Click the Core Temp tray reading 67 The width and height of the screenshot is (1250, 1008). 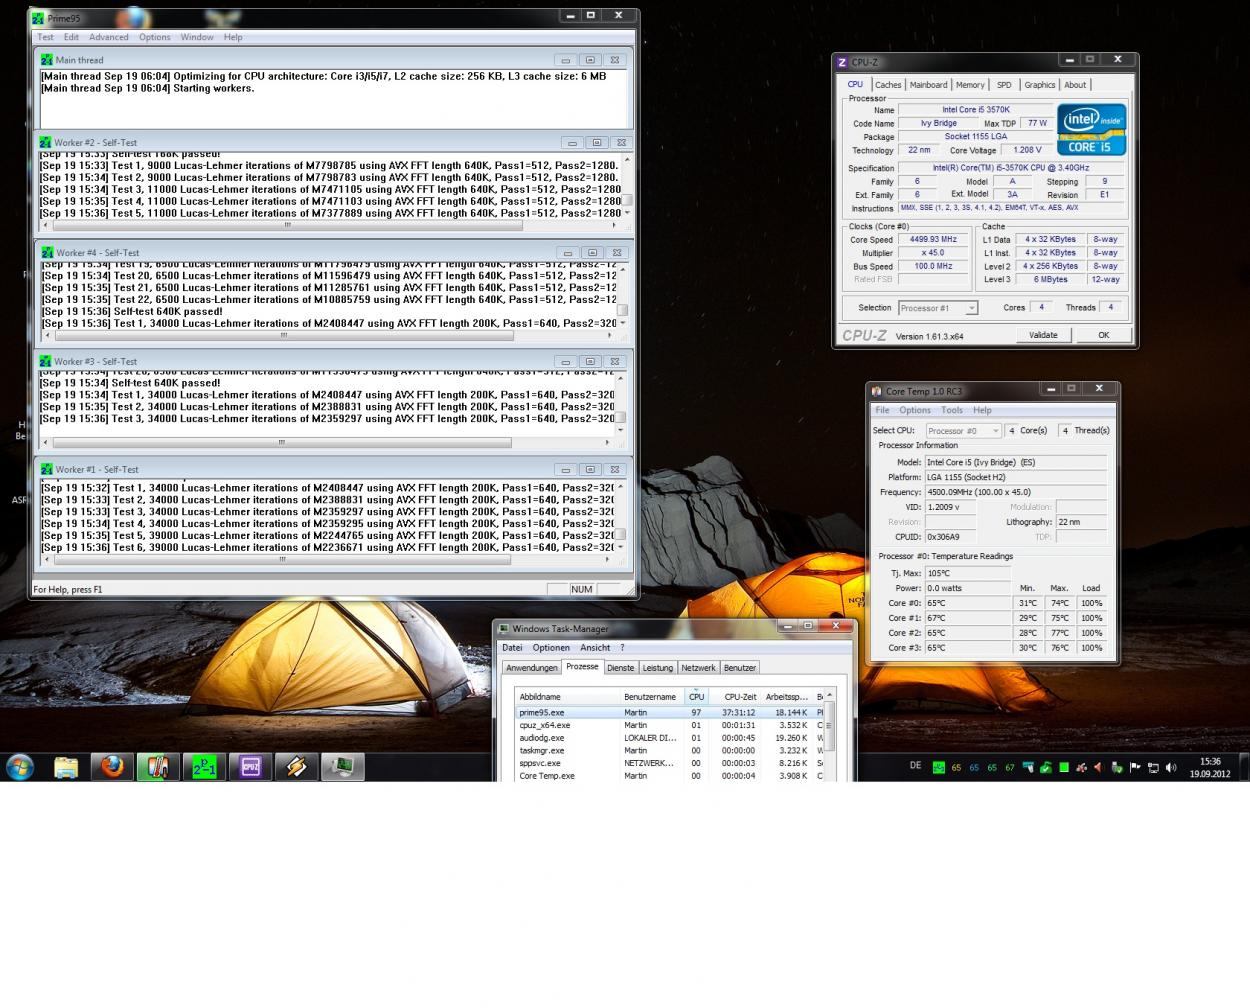tap(1010, 767)
